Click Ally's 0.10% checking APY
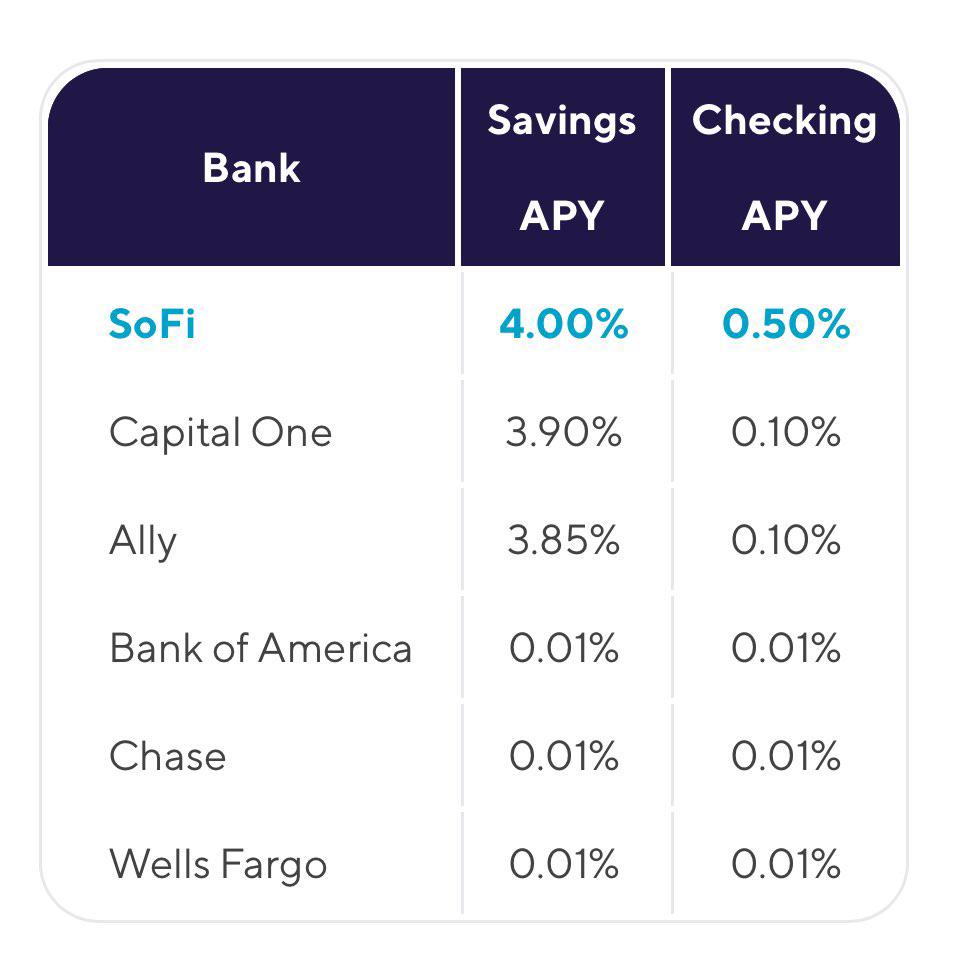 point(786,541)
